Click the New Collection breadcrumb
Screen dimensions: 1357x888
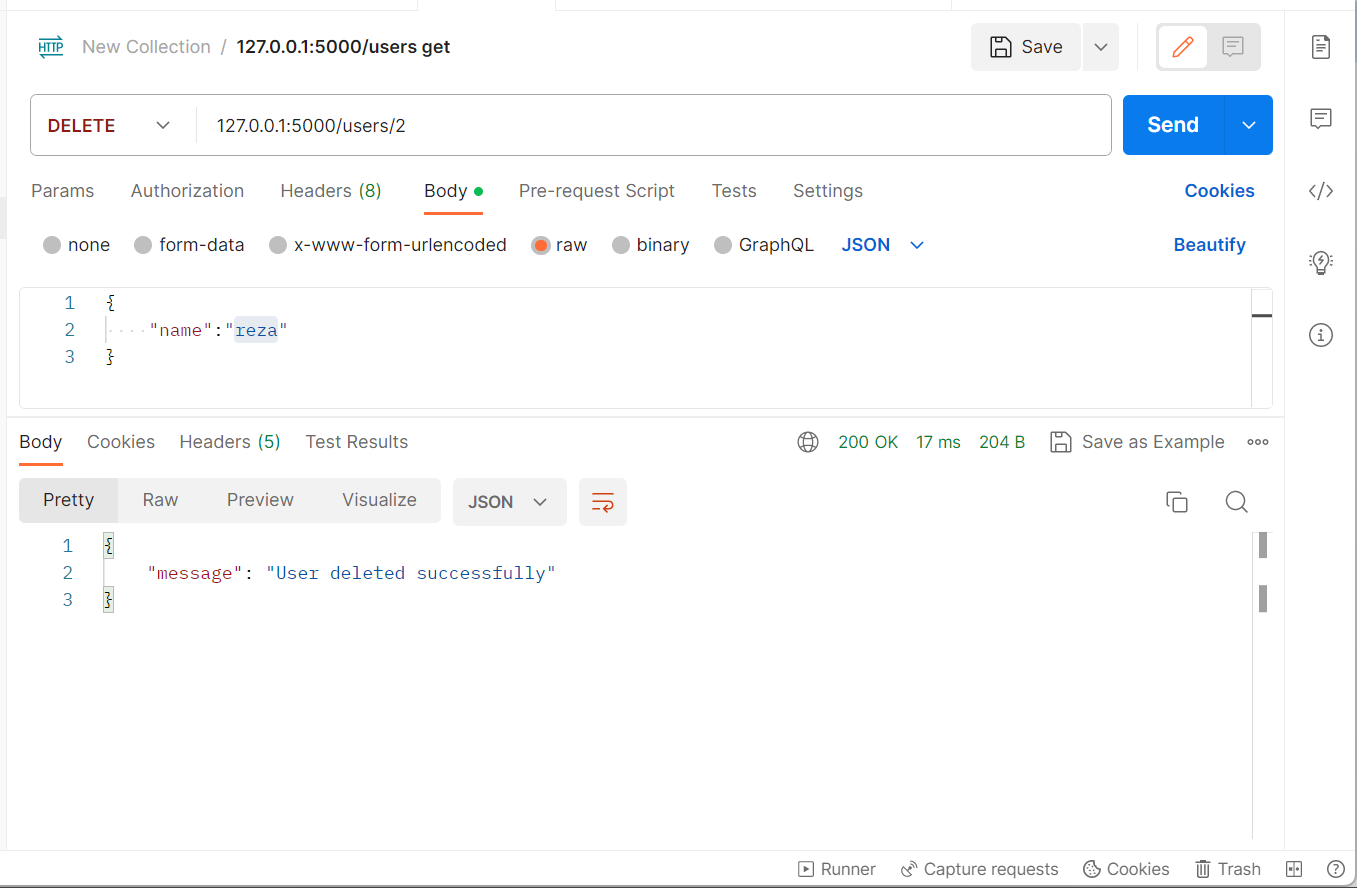click(146, 47)
